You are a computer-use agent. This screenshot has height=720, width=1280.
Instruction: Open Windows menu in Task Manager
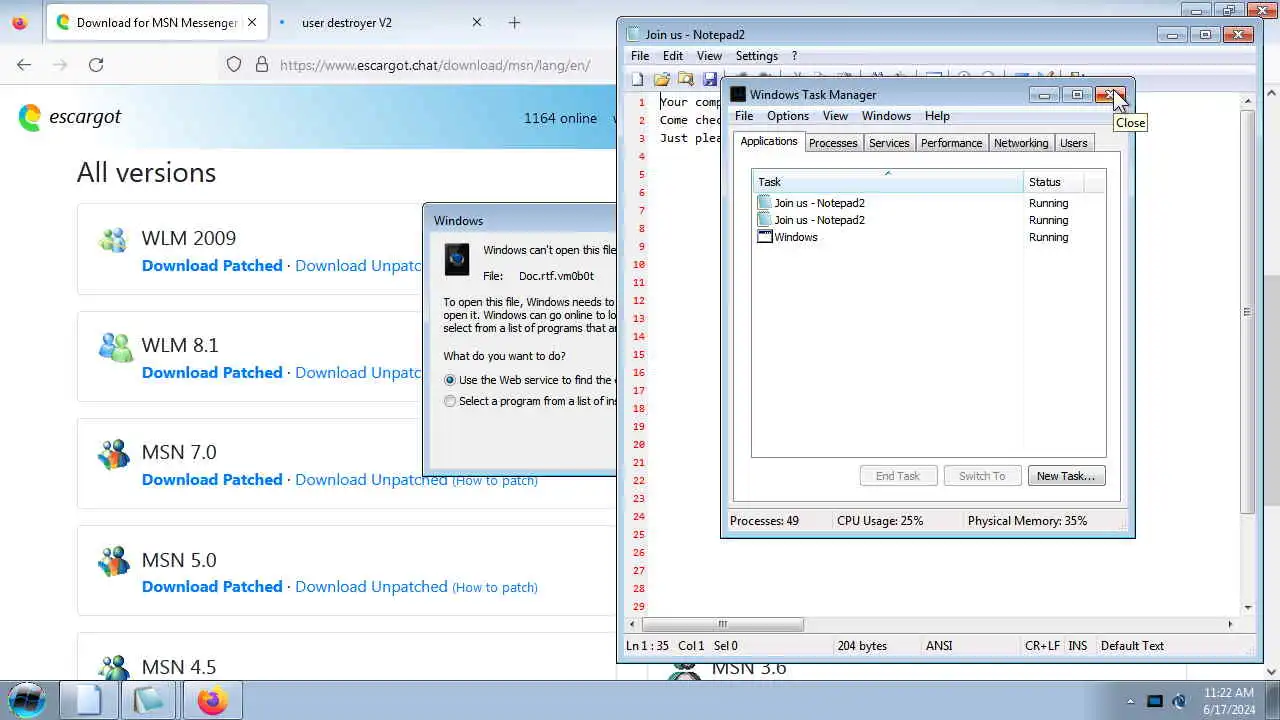(886, 116)
